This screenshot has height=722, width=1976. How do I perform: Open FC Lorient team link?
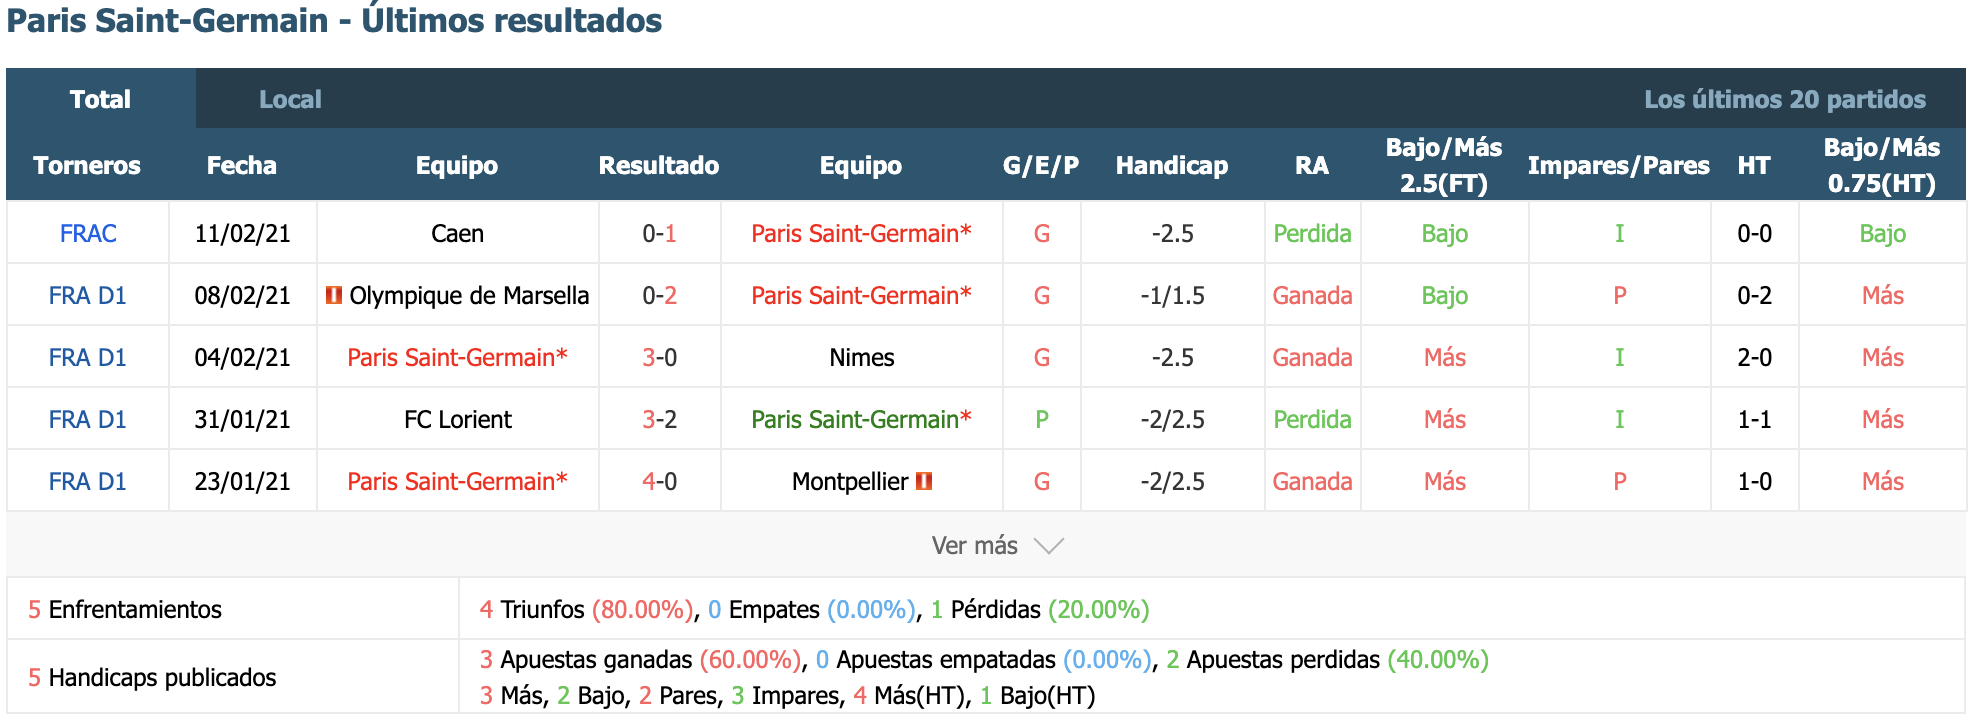(458, 419)
